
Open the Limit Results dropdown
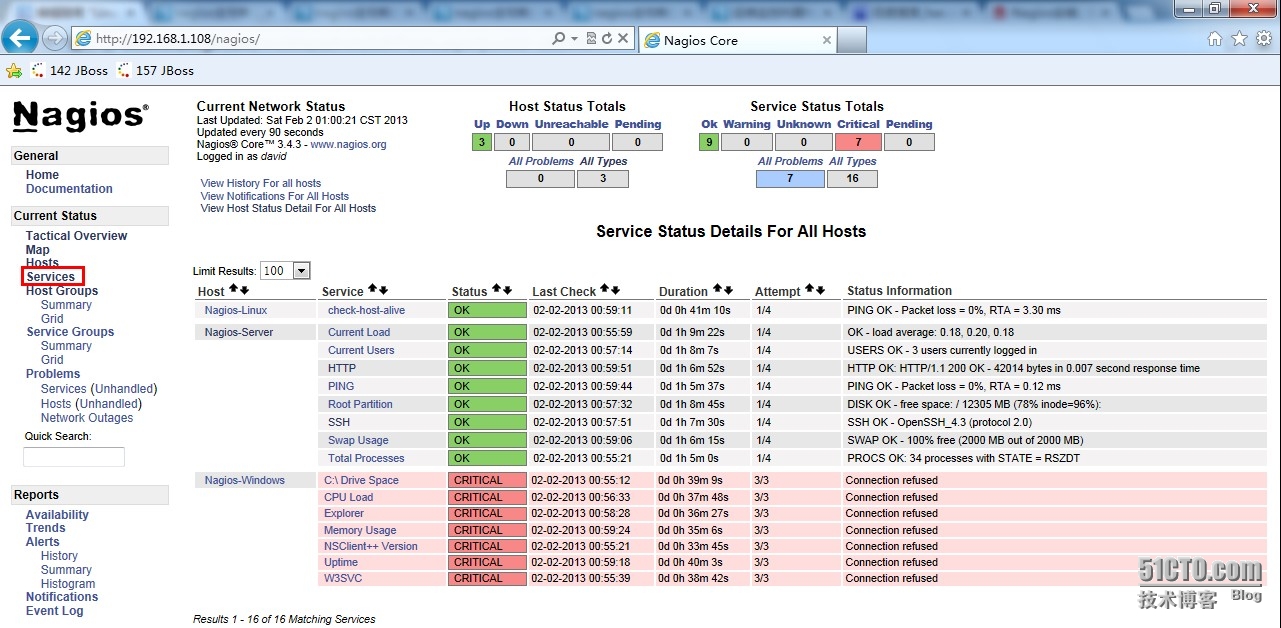click(285, 271)
